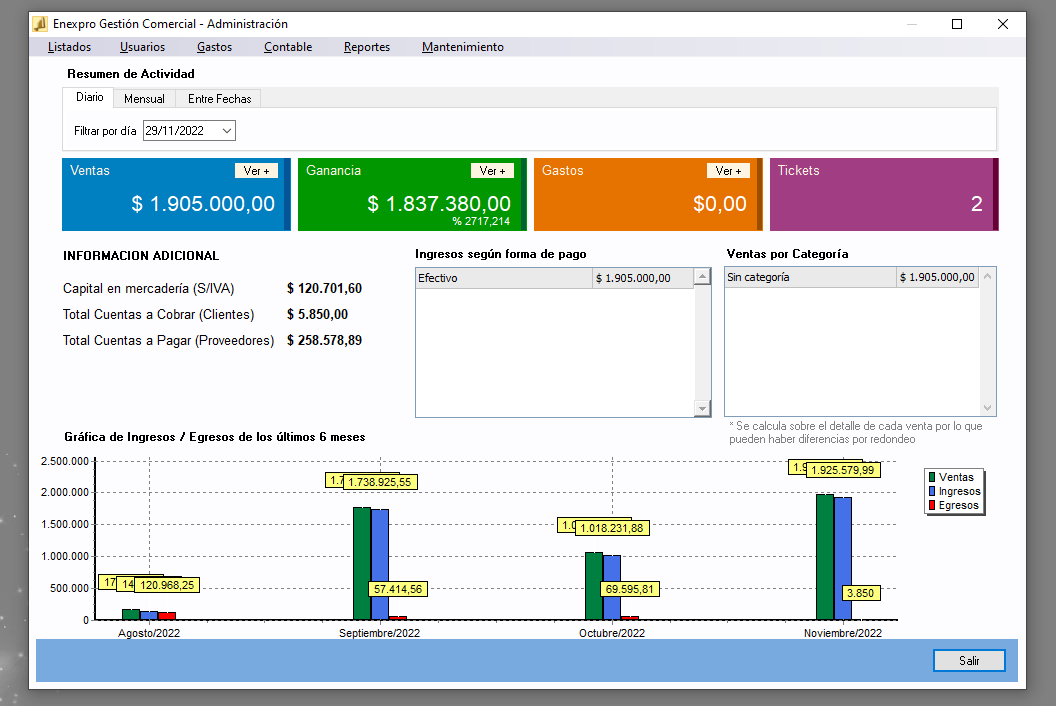Click Ver + on the Ventas card
Image resolution: width=1056 pixels, height=706 pixels.
256,170
